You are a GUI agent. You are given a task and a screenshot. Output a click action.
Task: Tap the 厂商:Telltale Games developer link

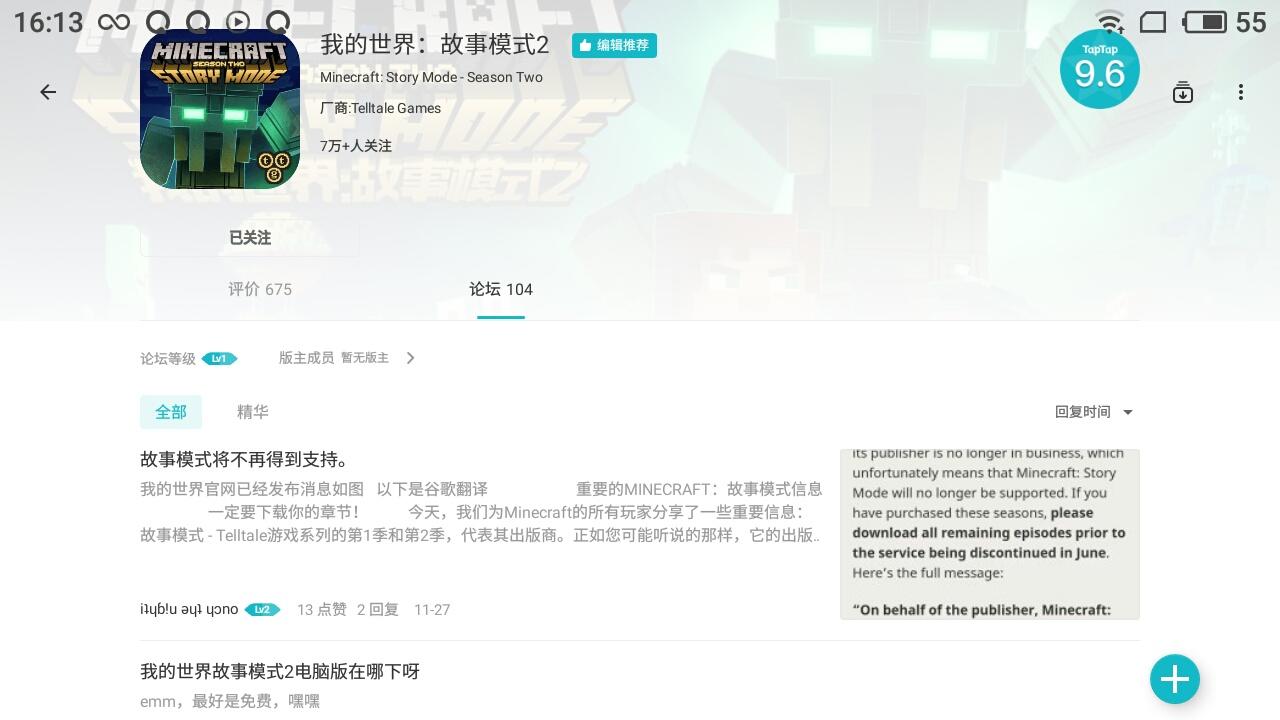[x=380, y=108]
